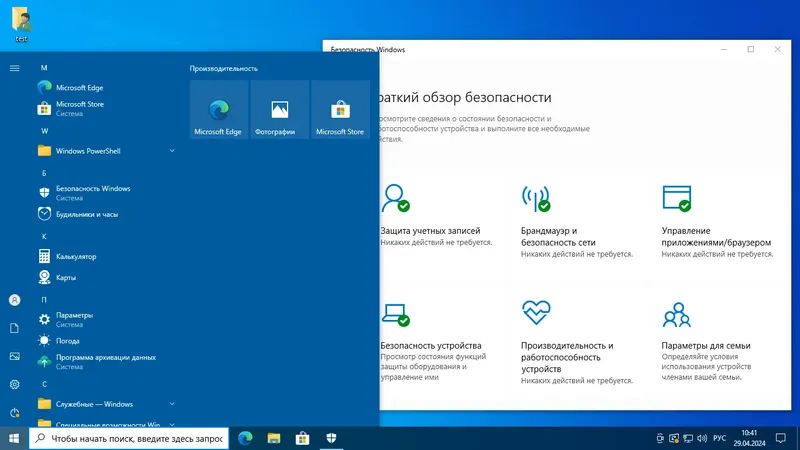This screenshot has height=450, width=800.
Task: Open the Account protection shield icon
Action: [395, 198]
